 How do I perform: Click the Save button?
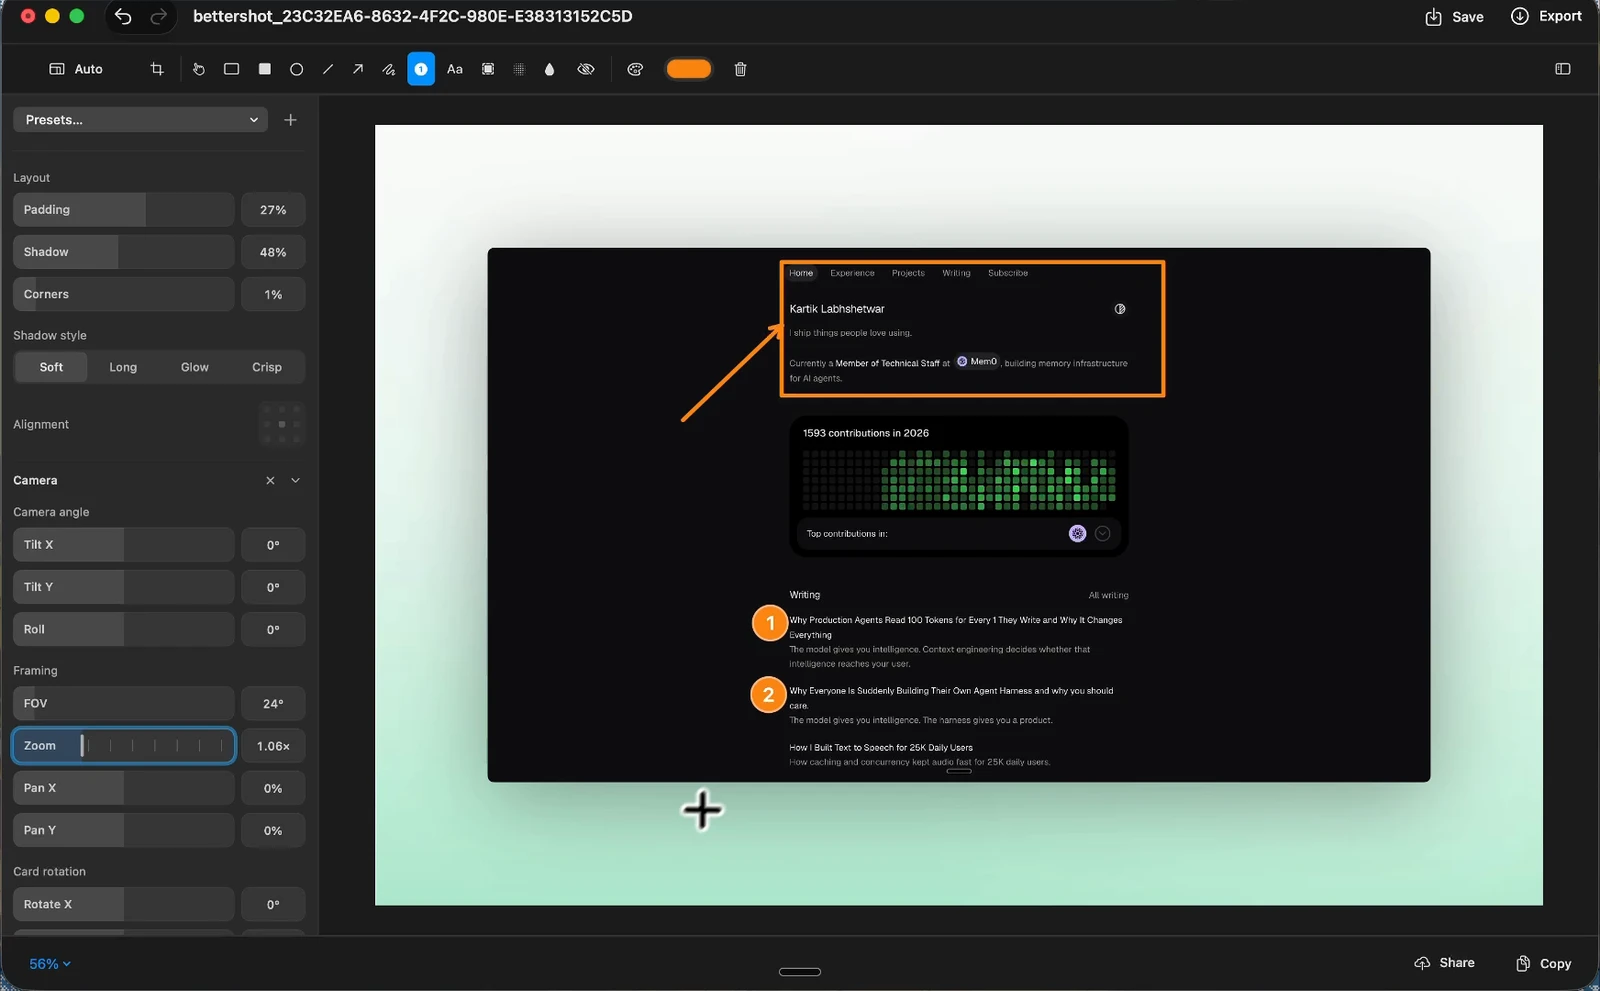pyautogui.click(x=1455, y=16)
